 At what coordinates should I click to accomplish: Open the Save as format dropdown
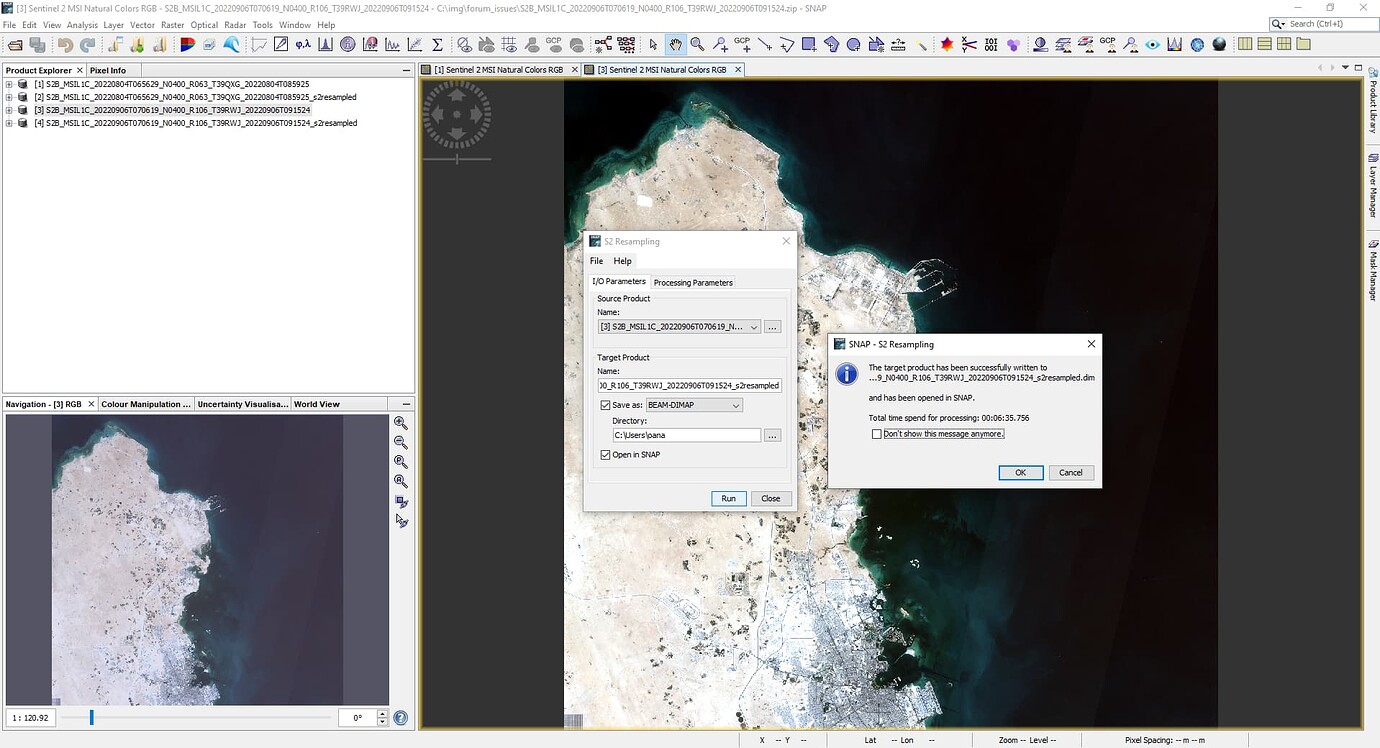[x=738, y=404]
